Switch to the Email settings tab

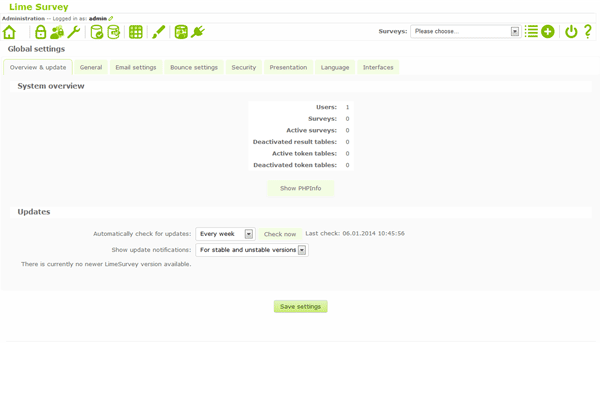click(136, 68)
